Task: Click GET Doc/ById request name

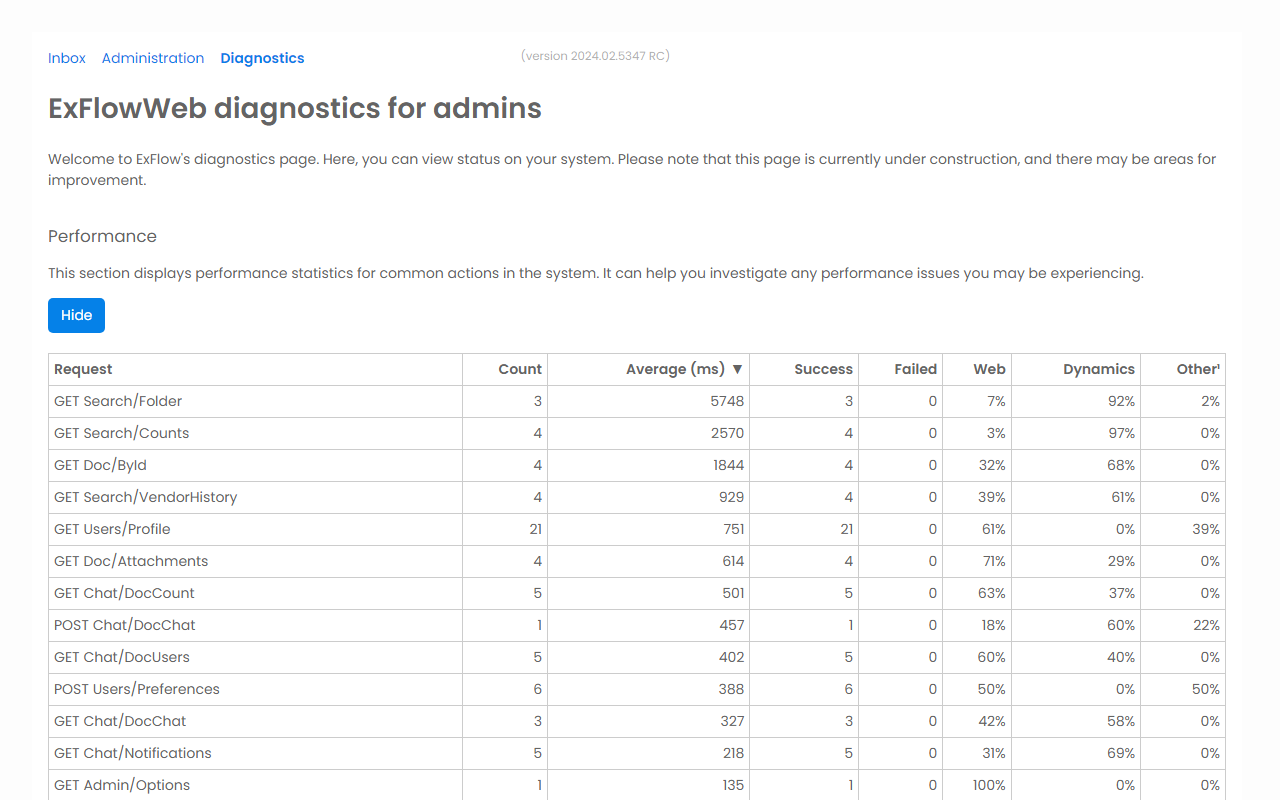Action: (x=100, y=465)
